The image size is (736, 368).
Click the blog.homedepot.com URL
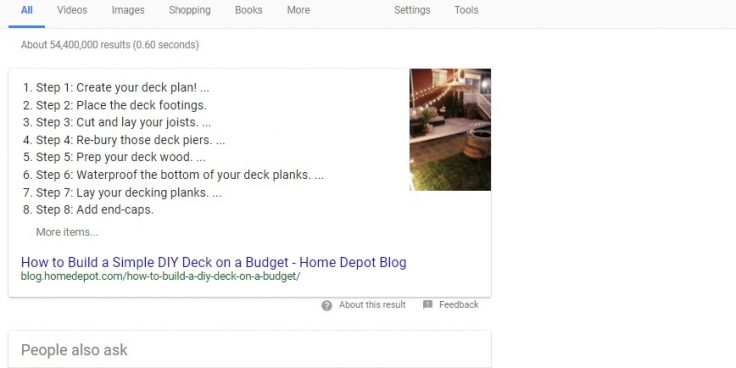(x=160, y=276)
